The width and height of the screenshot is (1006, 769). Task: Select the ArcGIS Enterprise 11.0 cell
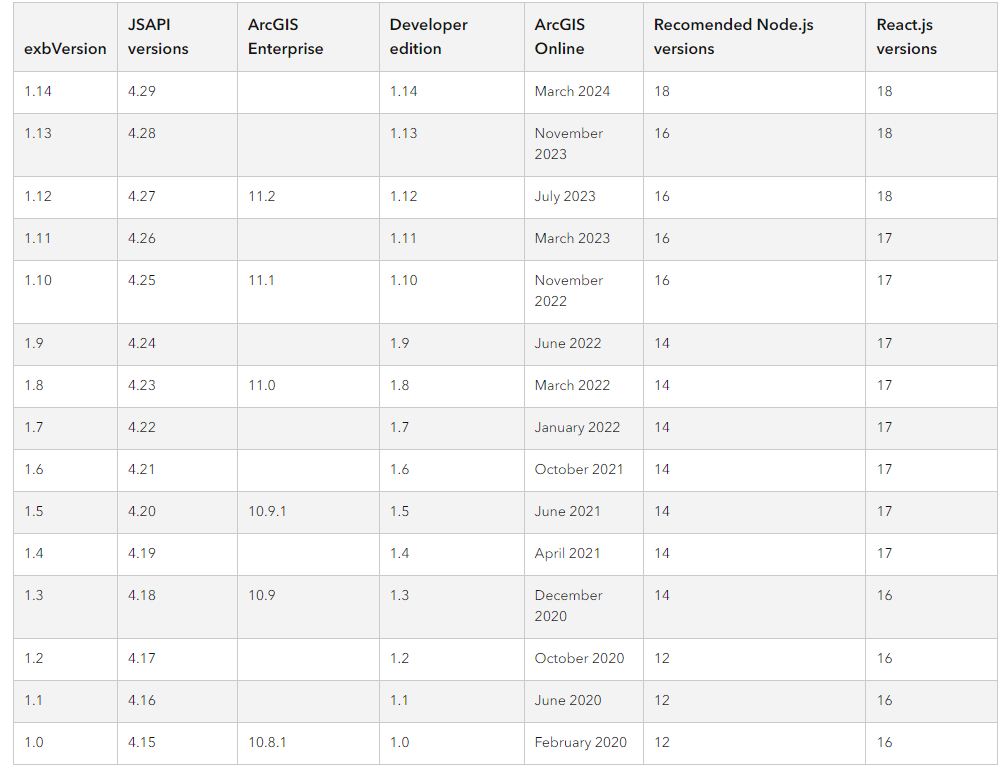pos(262,385)
